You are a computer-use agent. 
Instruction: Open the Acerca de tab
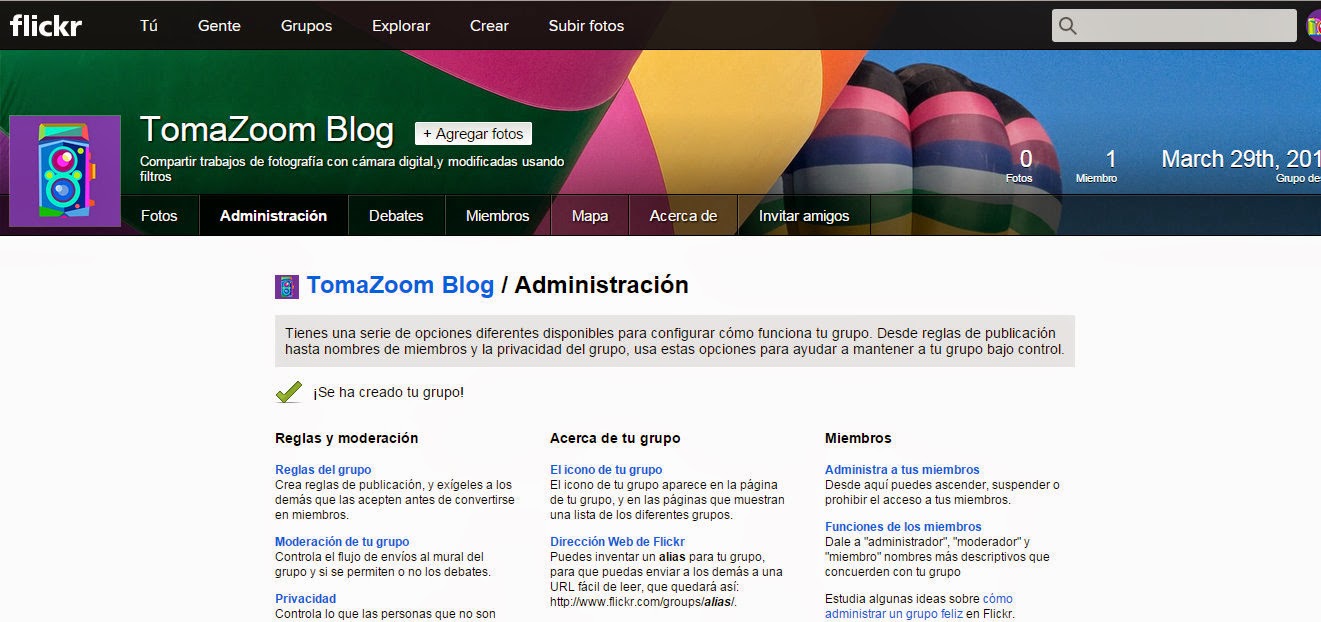[x=683, y=215]
